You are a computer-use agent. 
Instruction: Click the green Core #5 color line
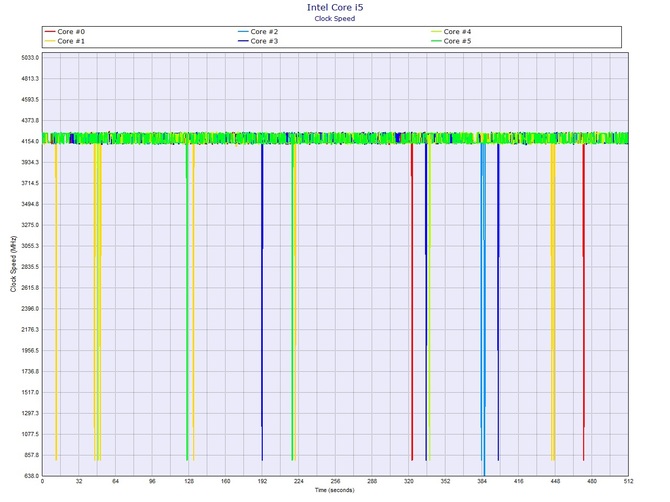coord(436,41)
